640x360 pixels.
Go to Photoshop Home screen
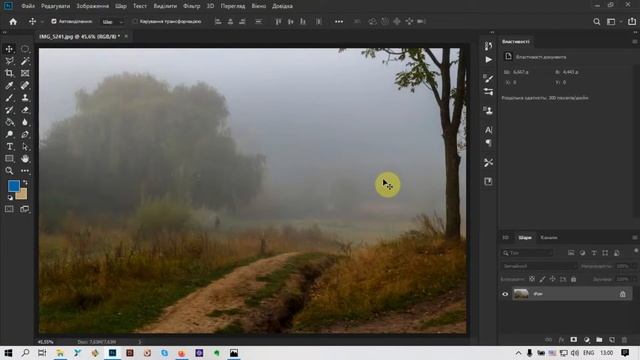click(13, 22)
